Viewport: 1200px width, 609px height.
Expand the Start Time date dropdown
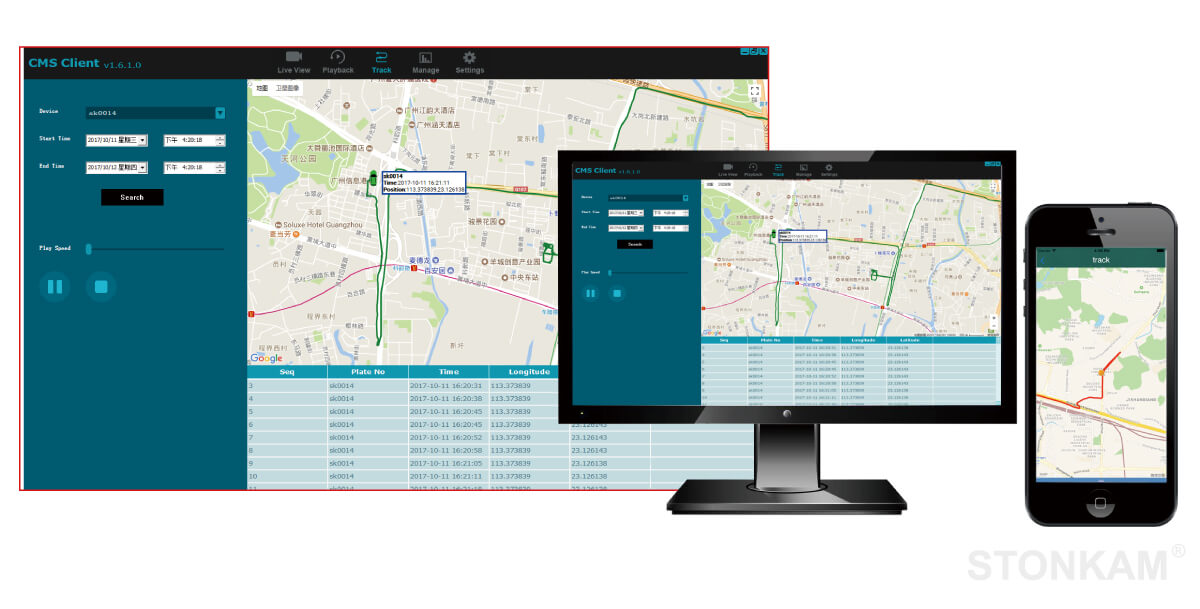(142, 140)
